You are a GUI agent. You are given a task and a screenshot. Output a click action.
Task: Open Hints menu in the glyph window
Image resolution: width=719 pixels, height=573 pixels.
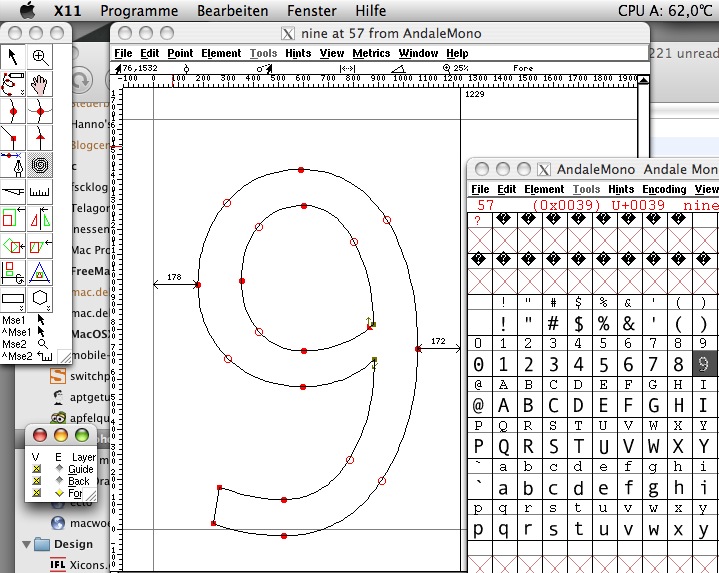[296, 53]
